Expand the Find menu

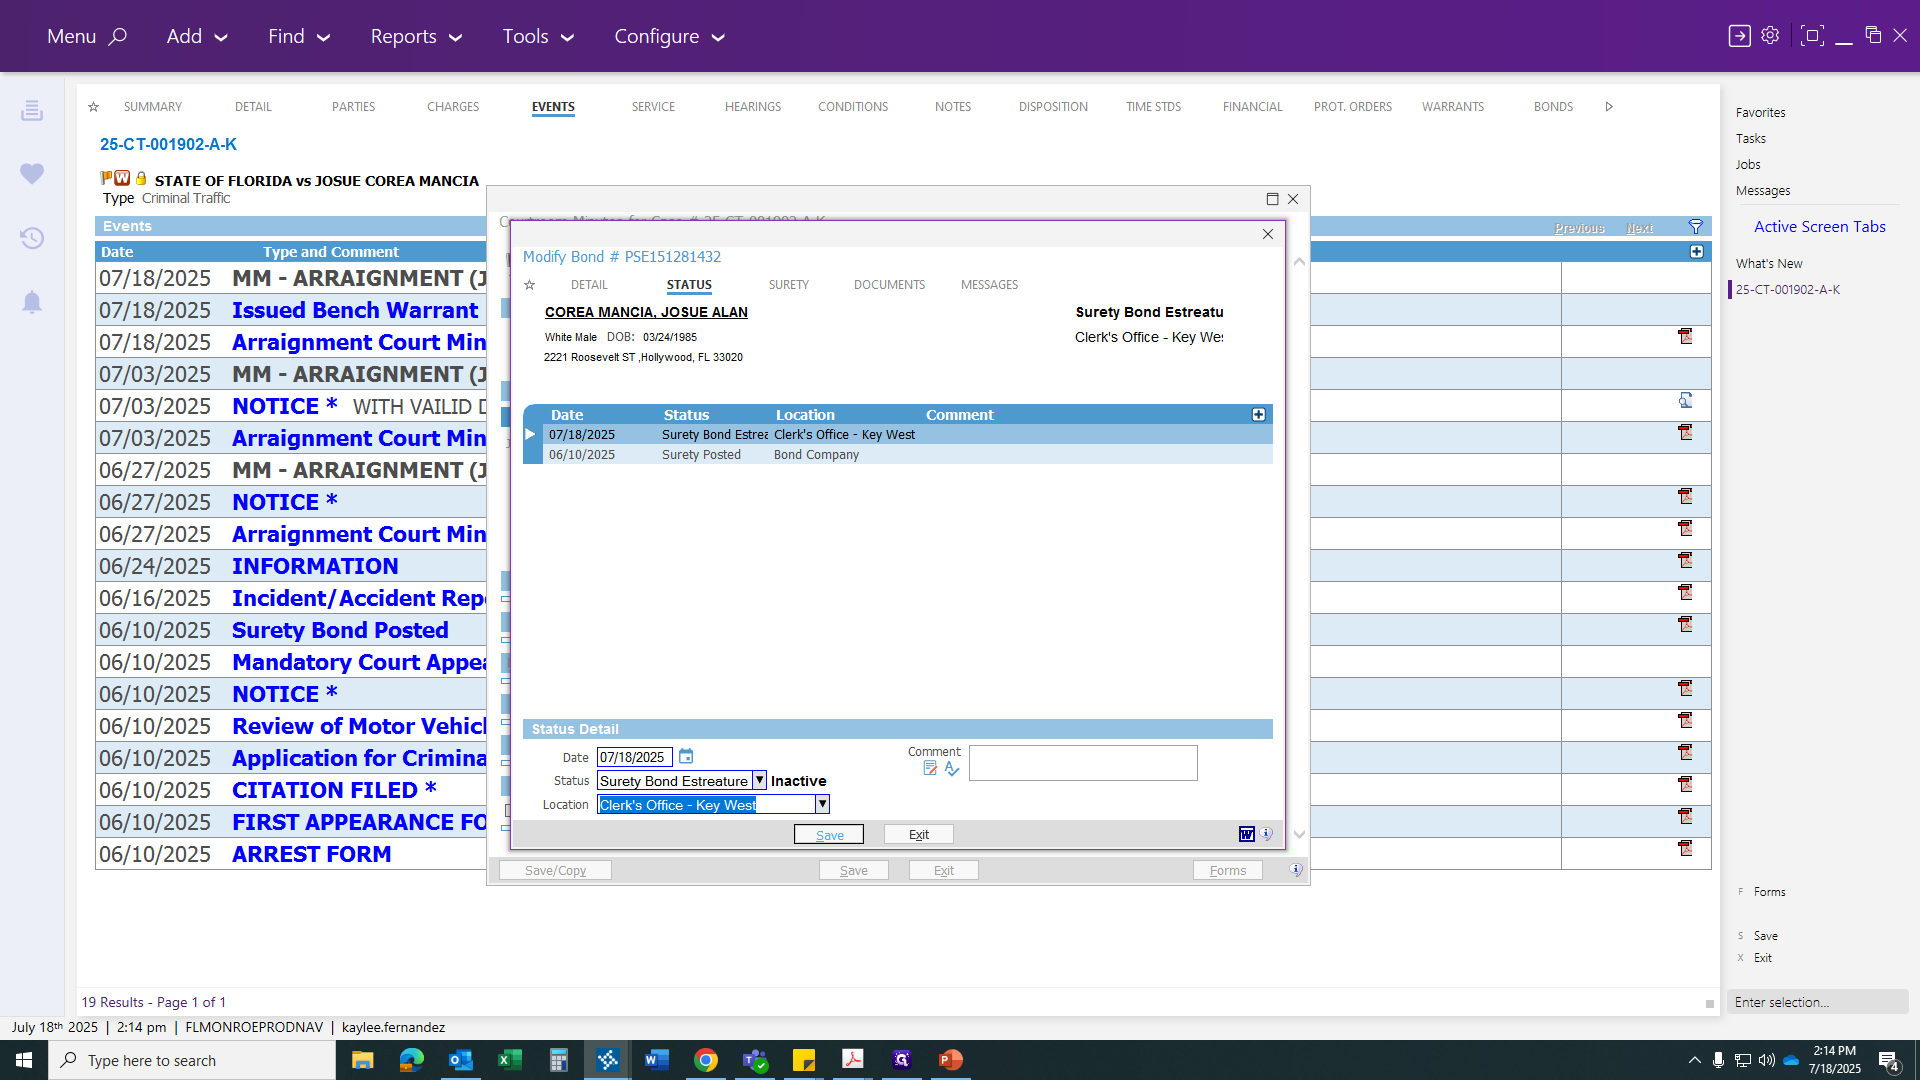click(299, 36)
